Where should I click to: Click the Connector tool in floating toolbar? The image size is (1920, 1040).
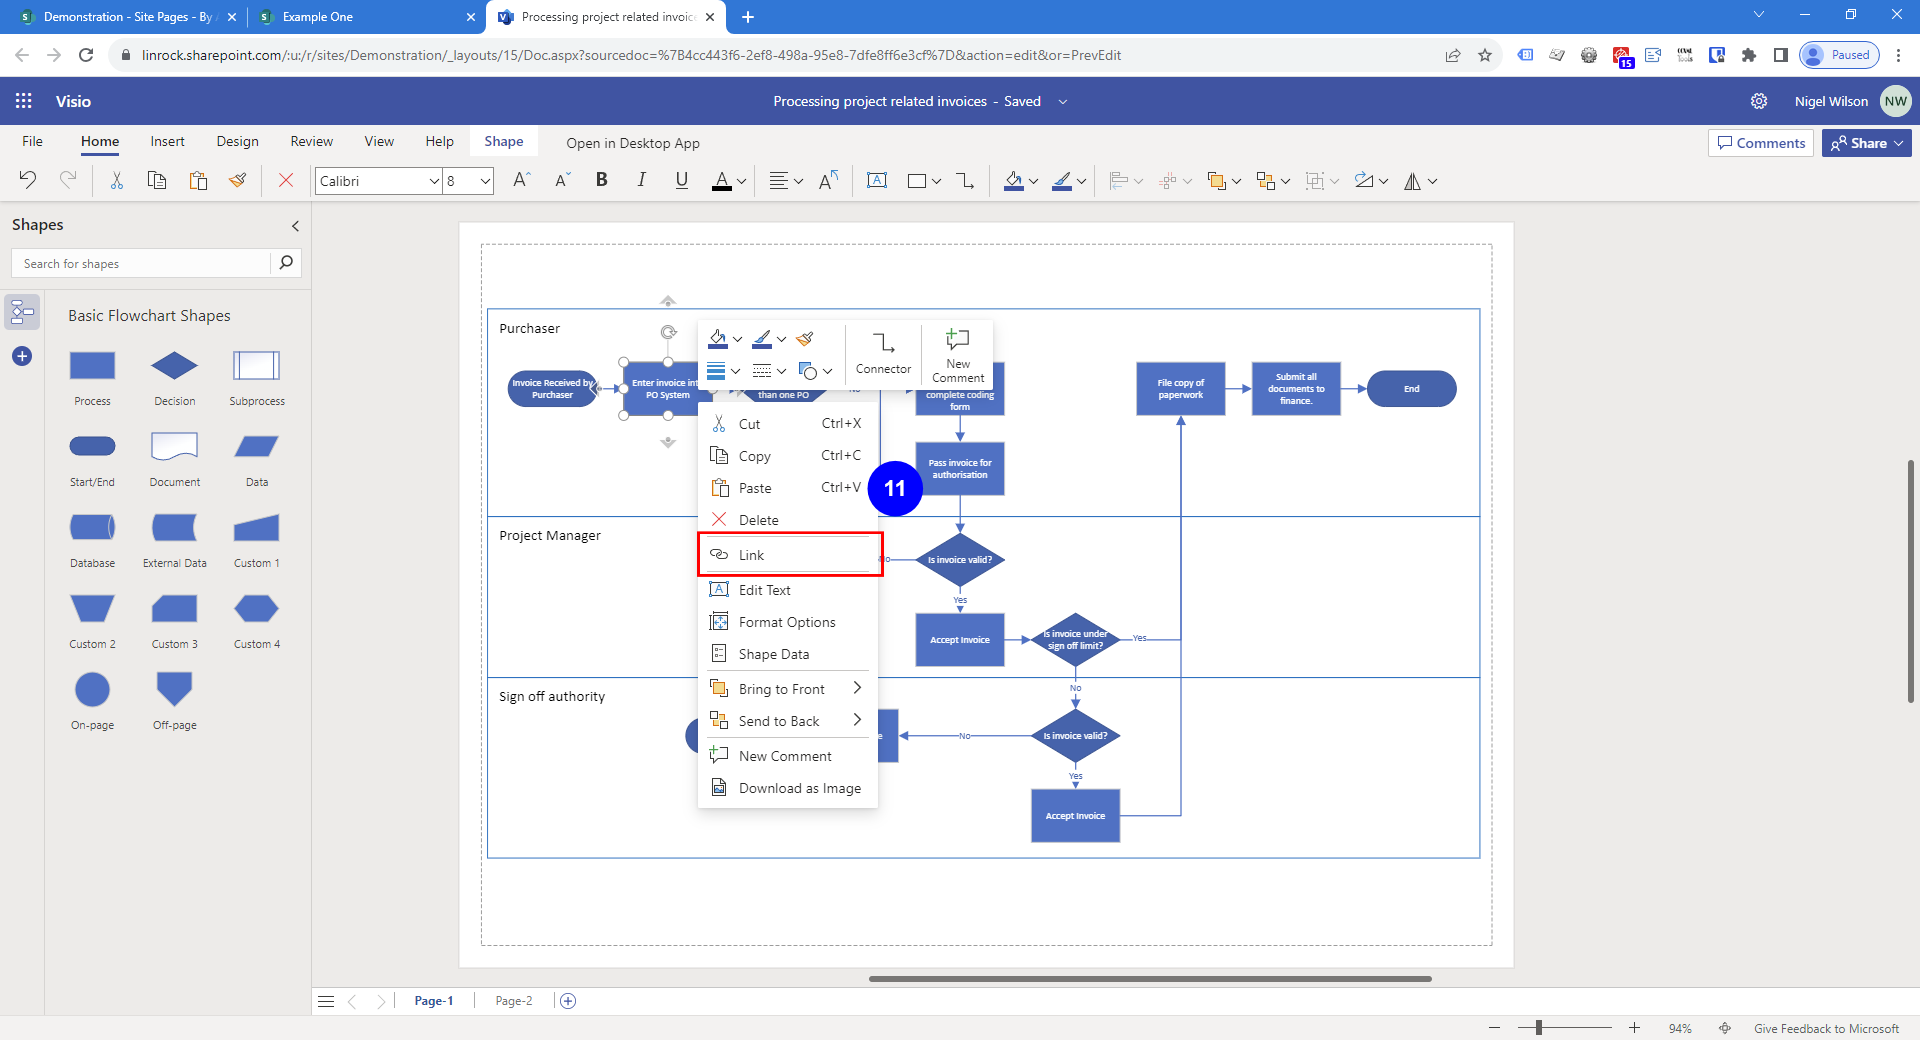[x=883, y=353]
